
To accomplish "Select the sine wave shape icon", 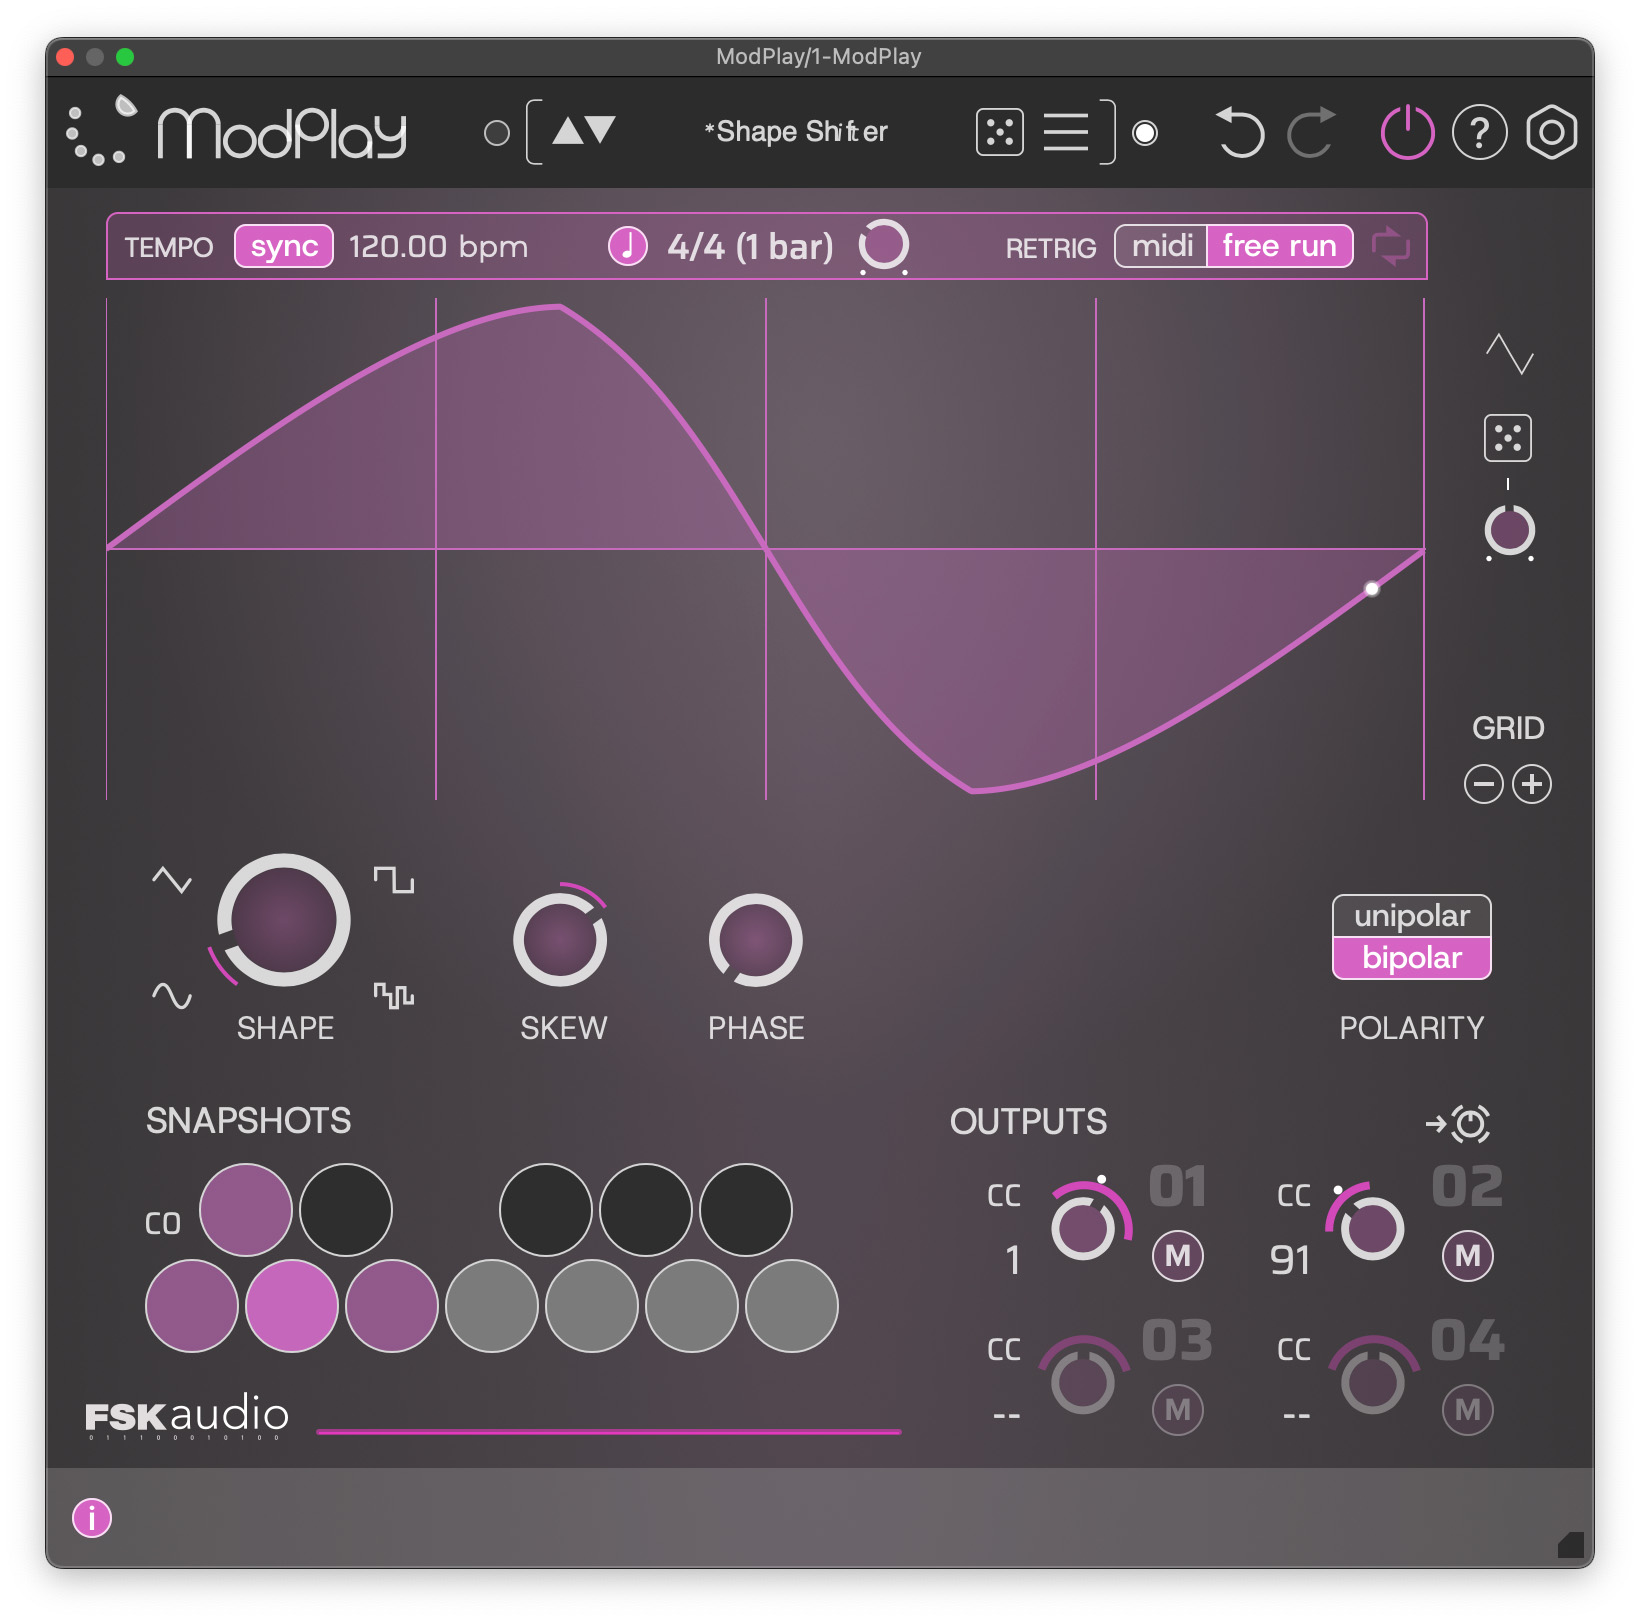I will pyautogui.click(x=172, y=996).
